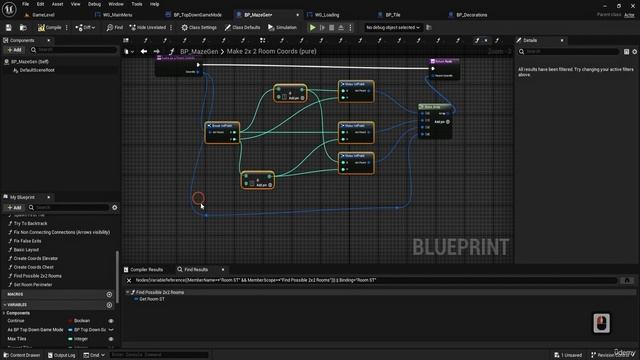Viewport: 640px width, 360px height.
Task: Select Fix False Exits function
Action: point(27,241)
